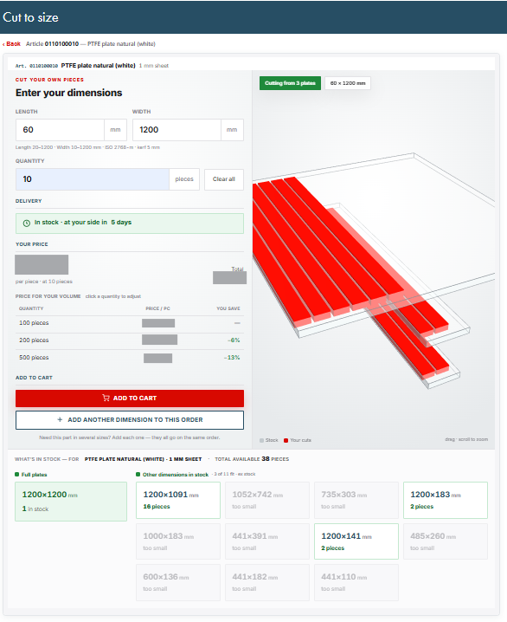Screen dimensions: 507x622
Task: Select the 1200×141 2 pieces card
Action: [x=356, y=541]
